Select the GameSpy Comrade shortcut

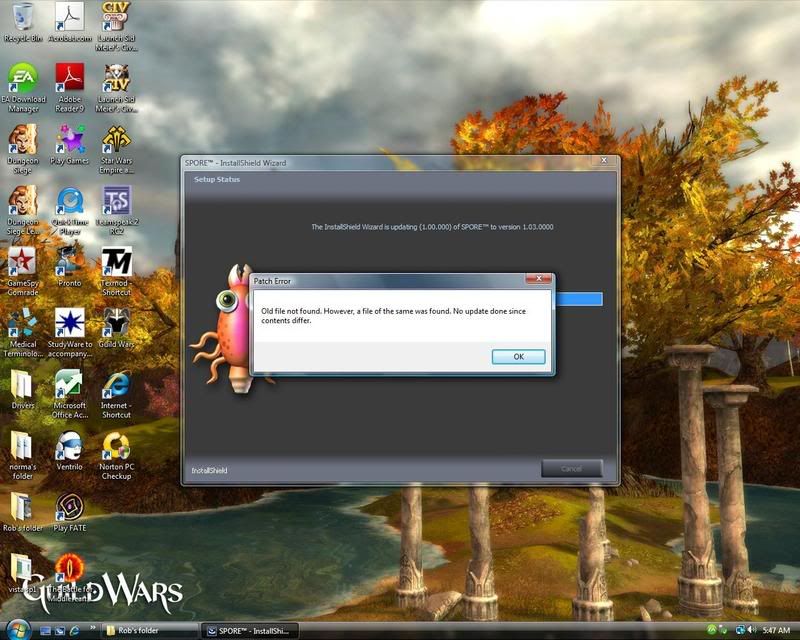coord(23,272)
